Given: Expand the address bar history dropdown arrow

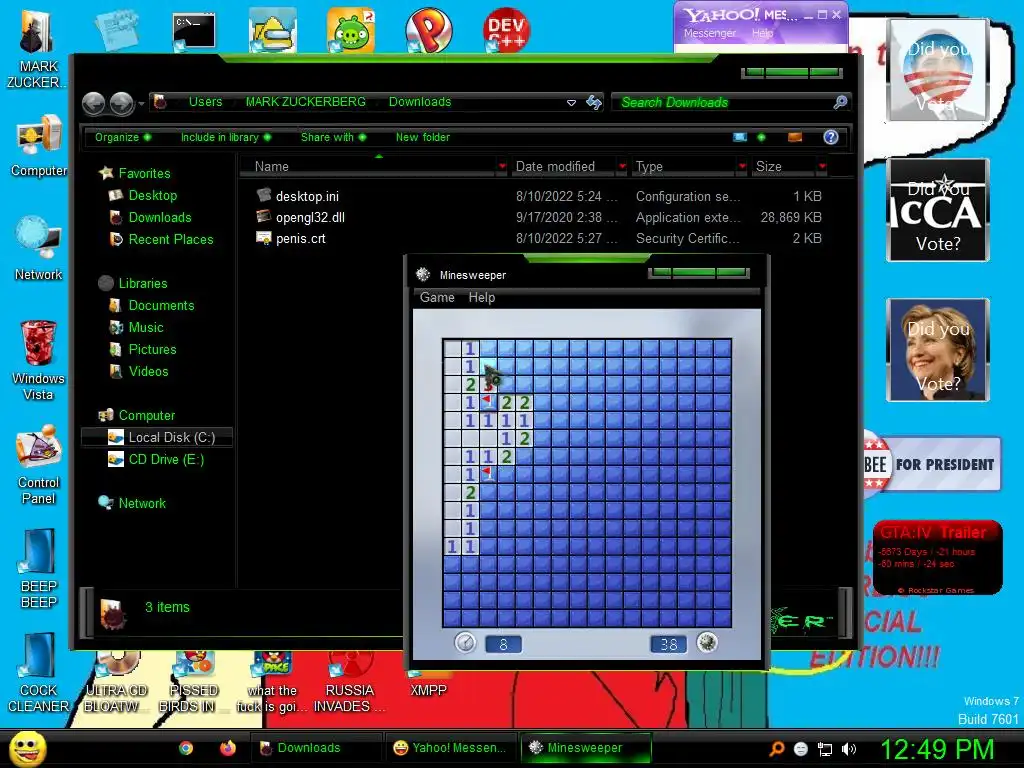Looking at the screenshot, I should pos(571,103).
